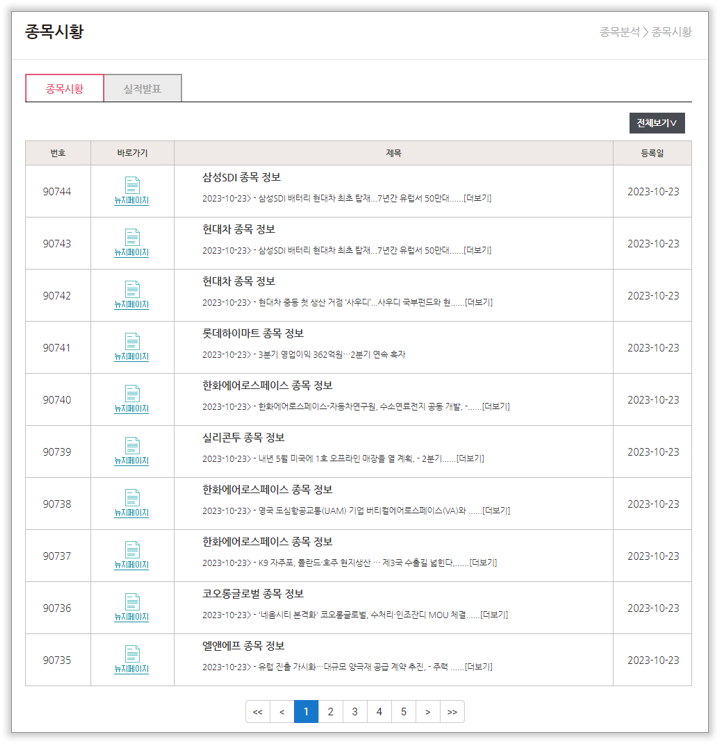The height and width of the screenshot is (744, 720).
Task: Click news page icon for row 90742
Action: tap(132, 295)
